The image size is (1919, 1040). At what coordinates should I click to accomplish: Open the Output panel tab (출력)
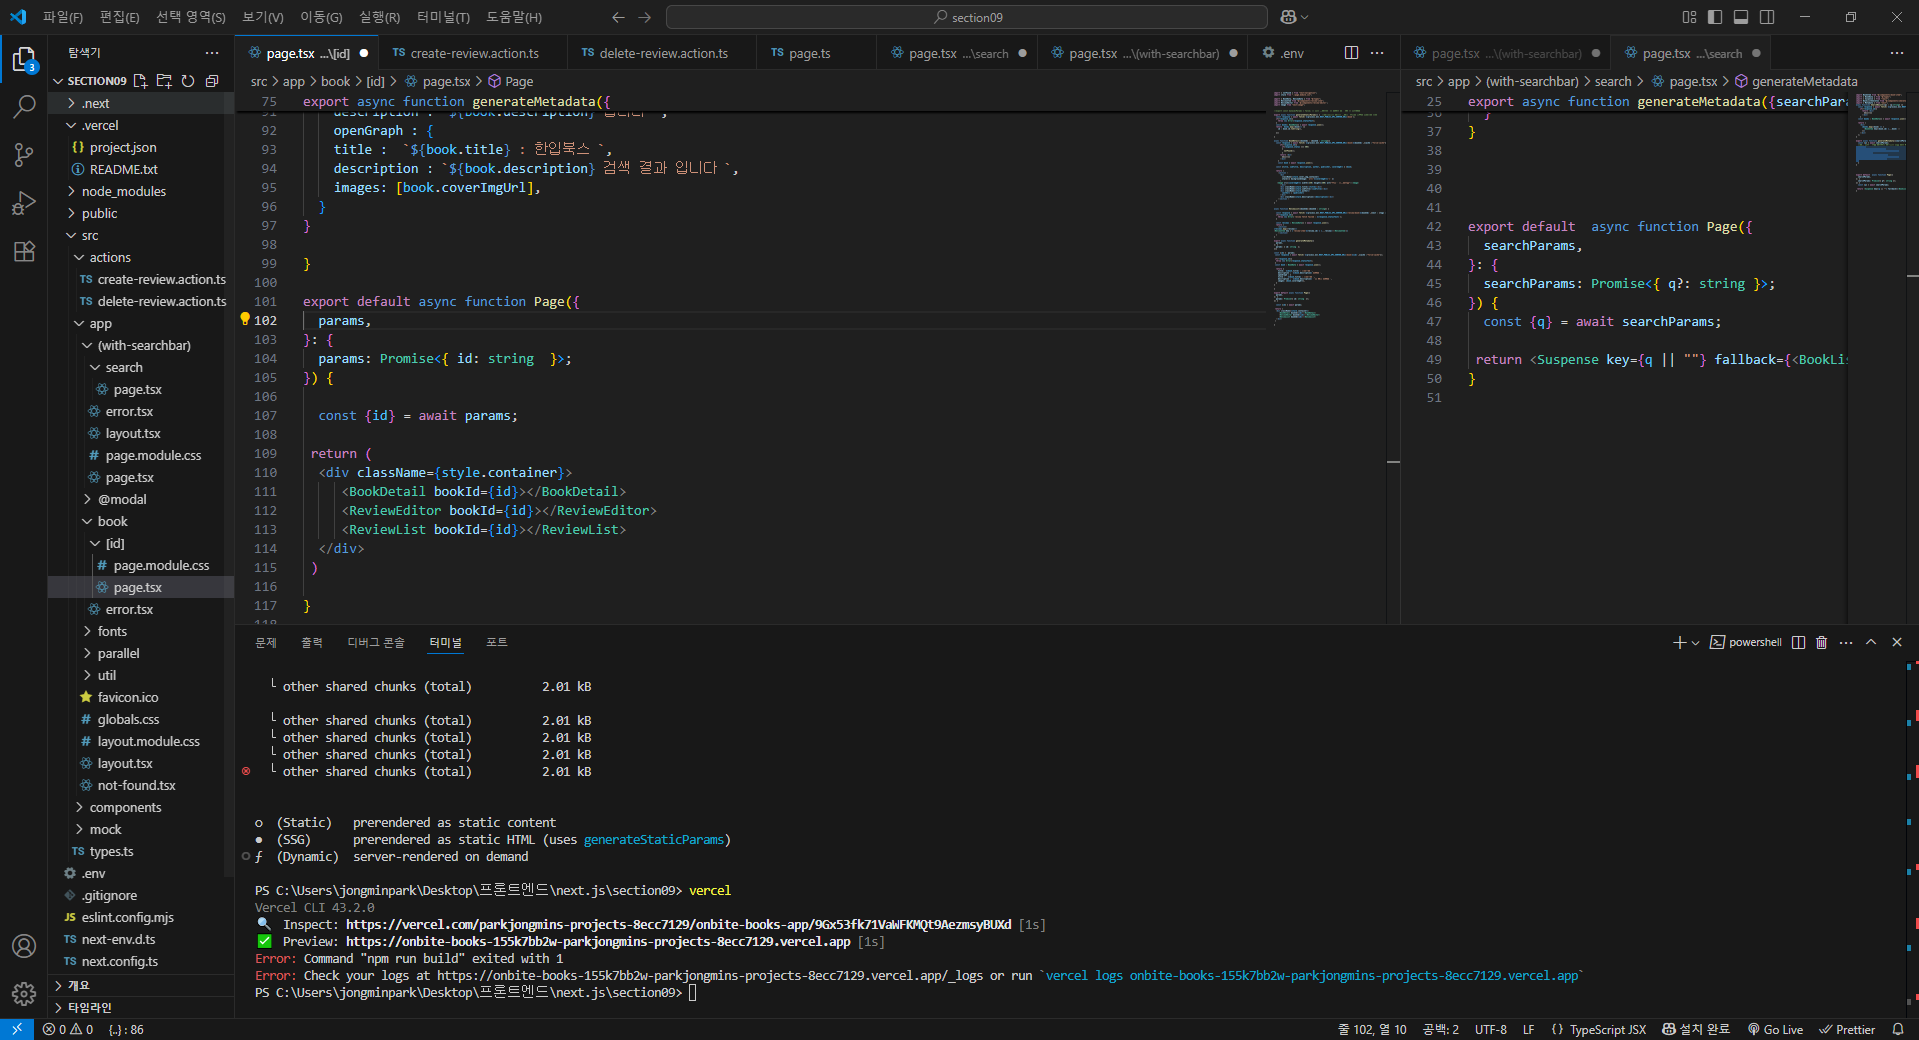[x=312, y=642]
